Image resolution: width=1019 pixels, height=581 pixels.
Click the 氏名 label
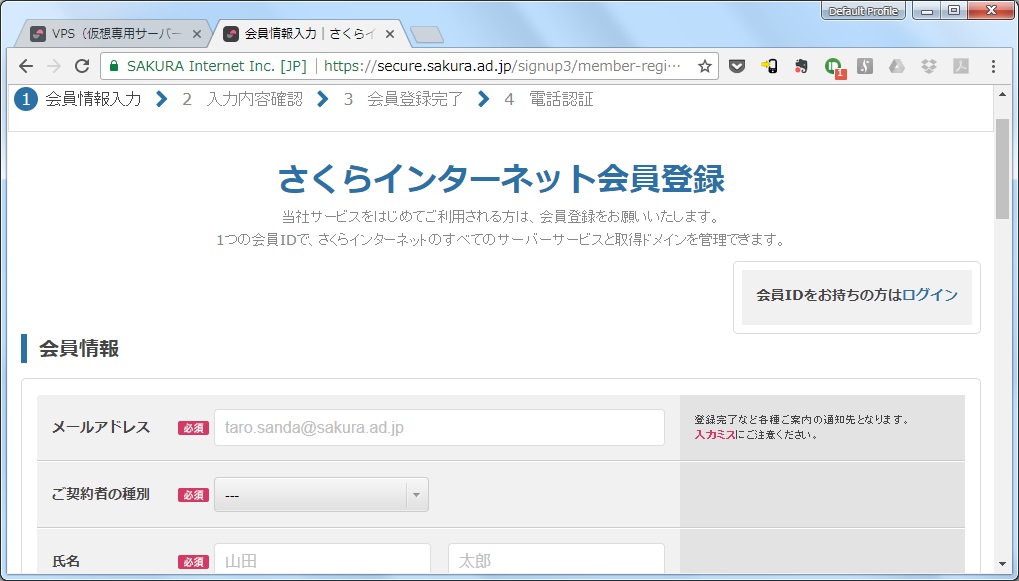point(66,561)
